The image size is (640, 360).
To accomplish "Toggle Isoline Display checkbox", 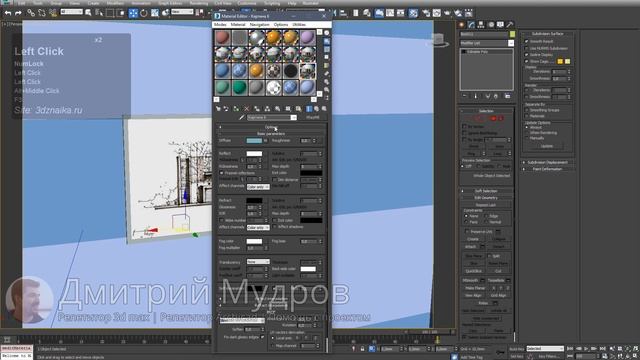I will tap(527, 55).
